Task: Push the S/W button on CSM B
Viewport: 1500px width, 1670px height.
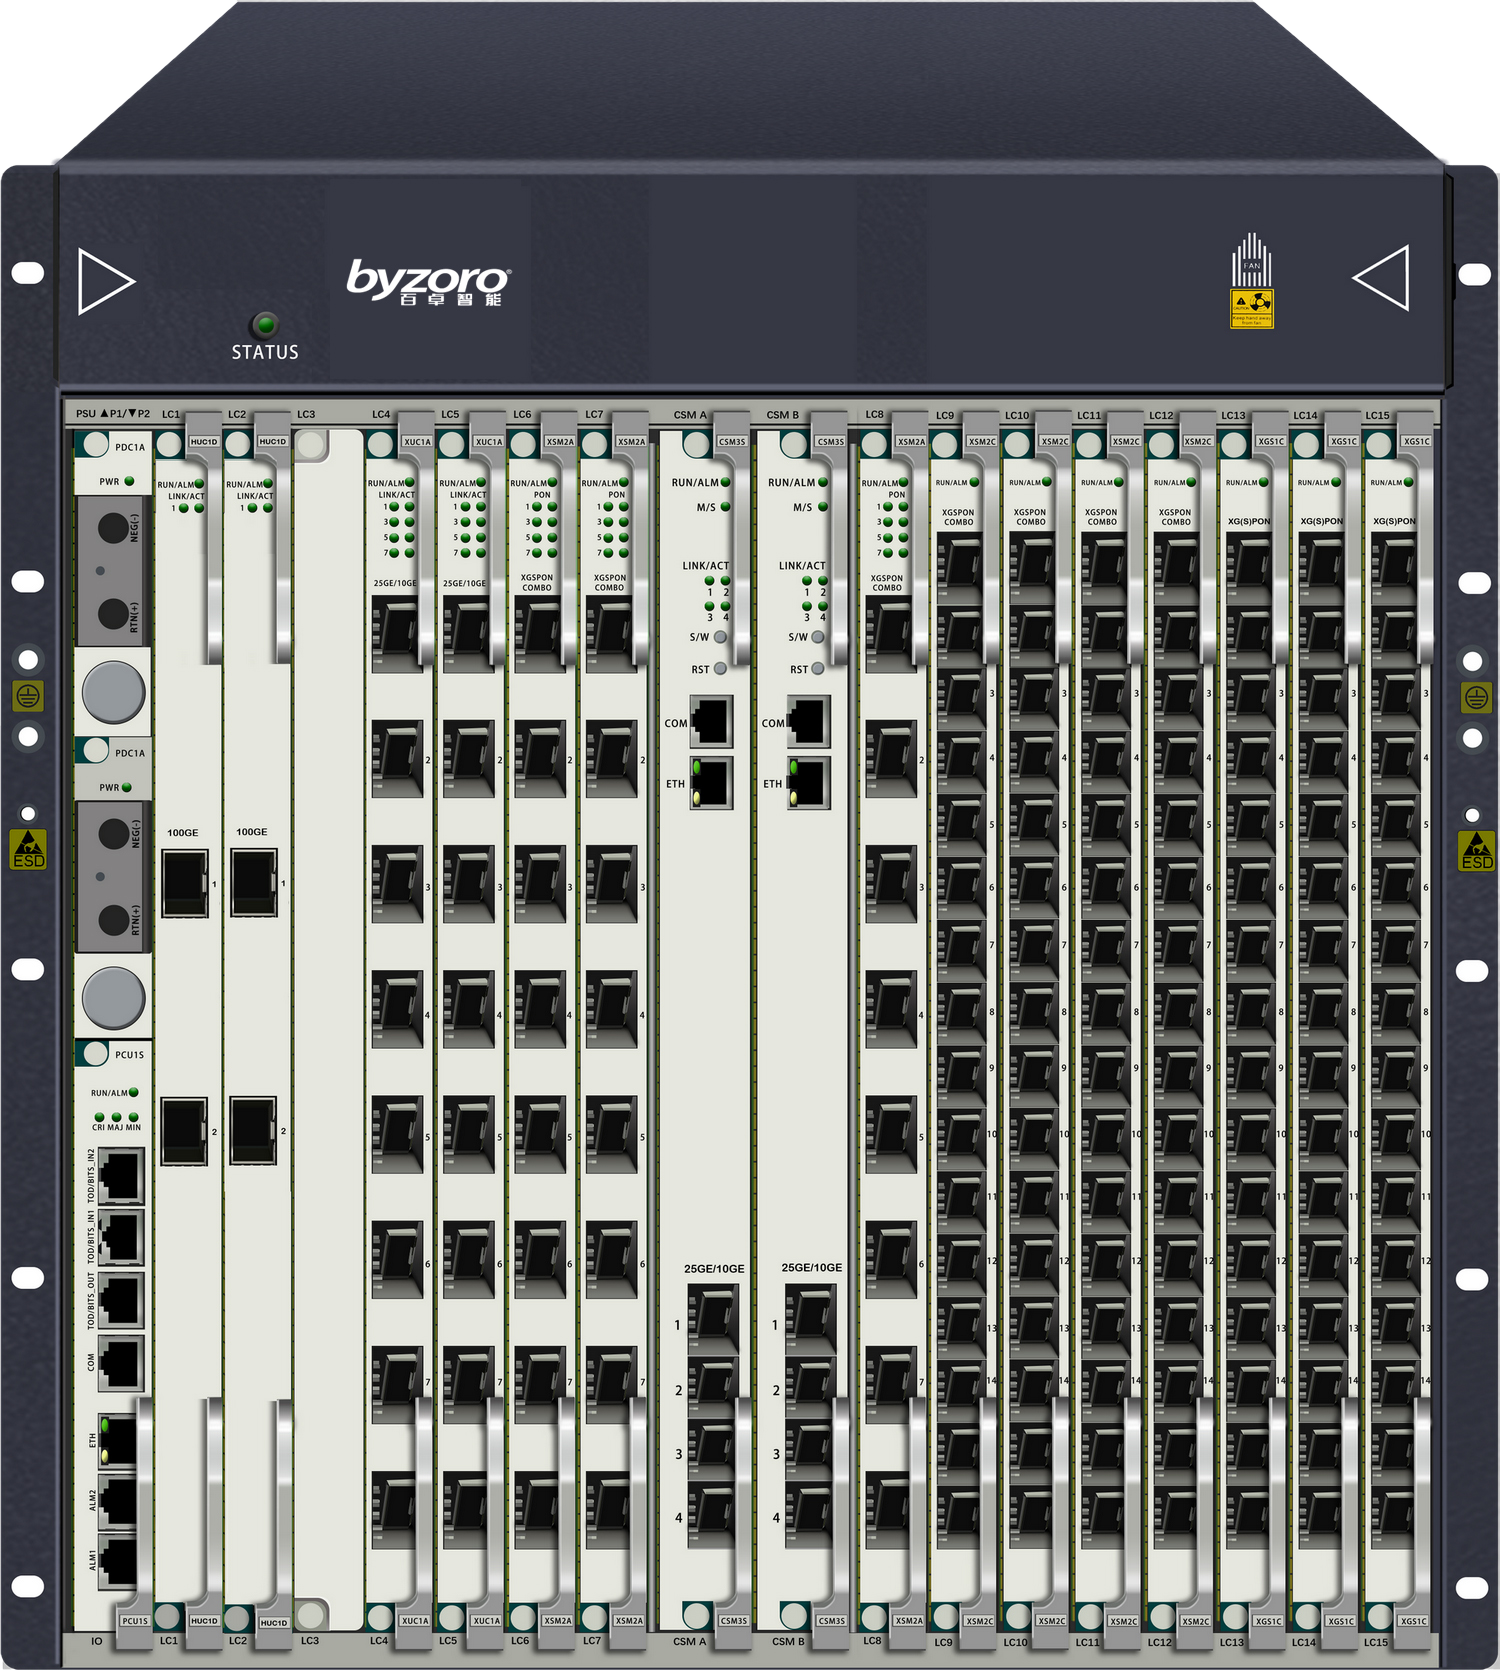Action: click(x=818, y=636)
